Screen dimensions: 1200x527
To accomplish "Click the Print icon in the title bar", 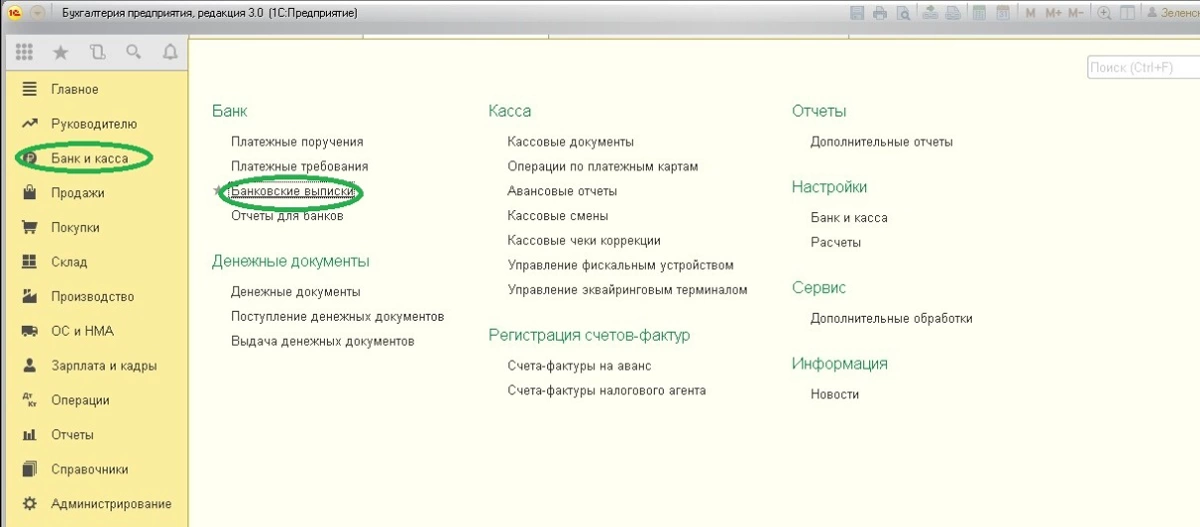I will (x=880, y=13).
